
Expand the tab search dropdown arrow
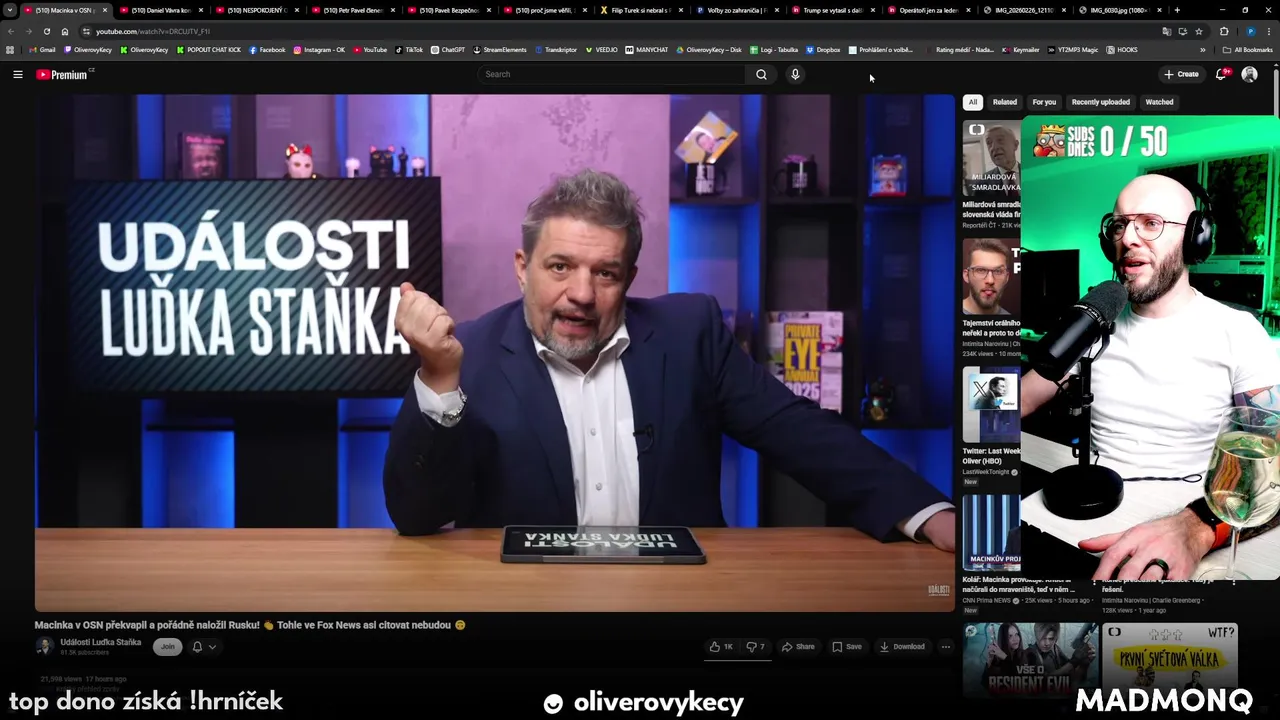pyautogui.click(x=9, y=10)
